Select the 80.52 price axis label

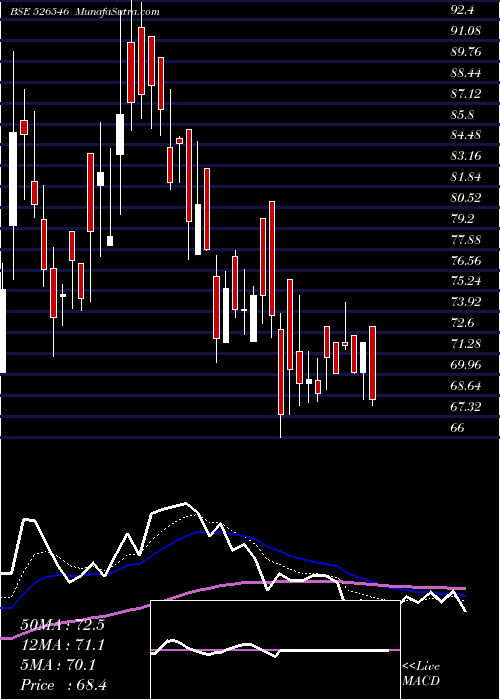click(466, 198)
